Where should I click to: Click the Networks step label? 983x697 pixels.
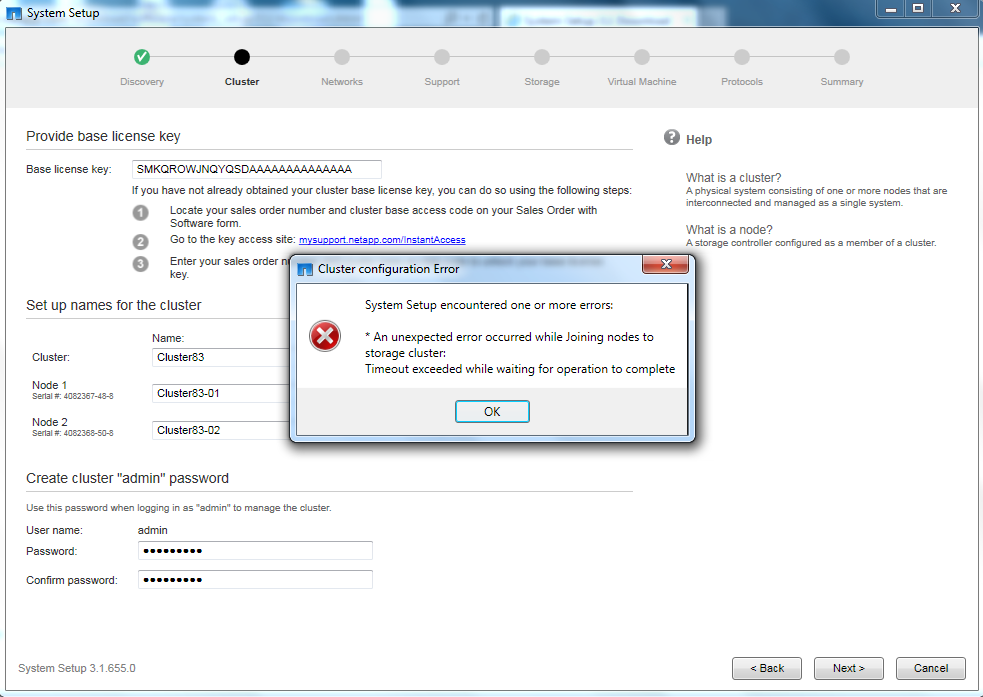tap(342, 81)
